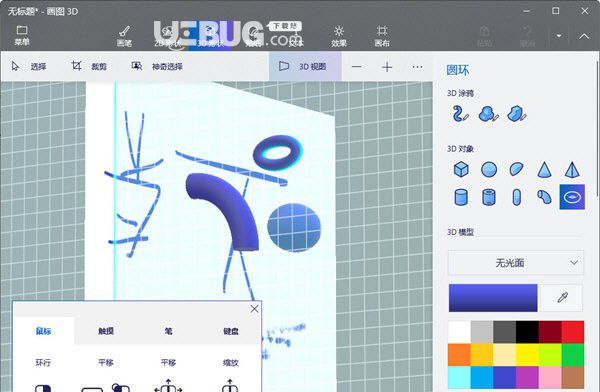Toggle the 3D 视图 view mode
Image resolution: width=600 pixels, height=392 pixels.
tap(305, 66)
